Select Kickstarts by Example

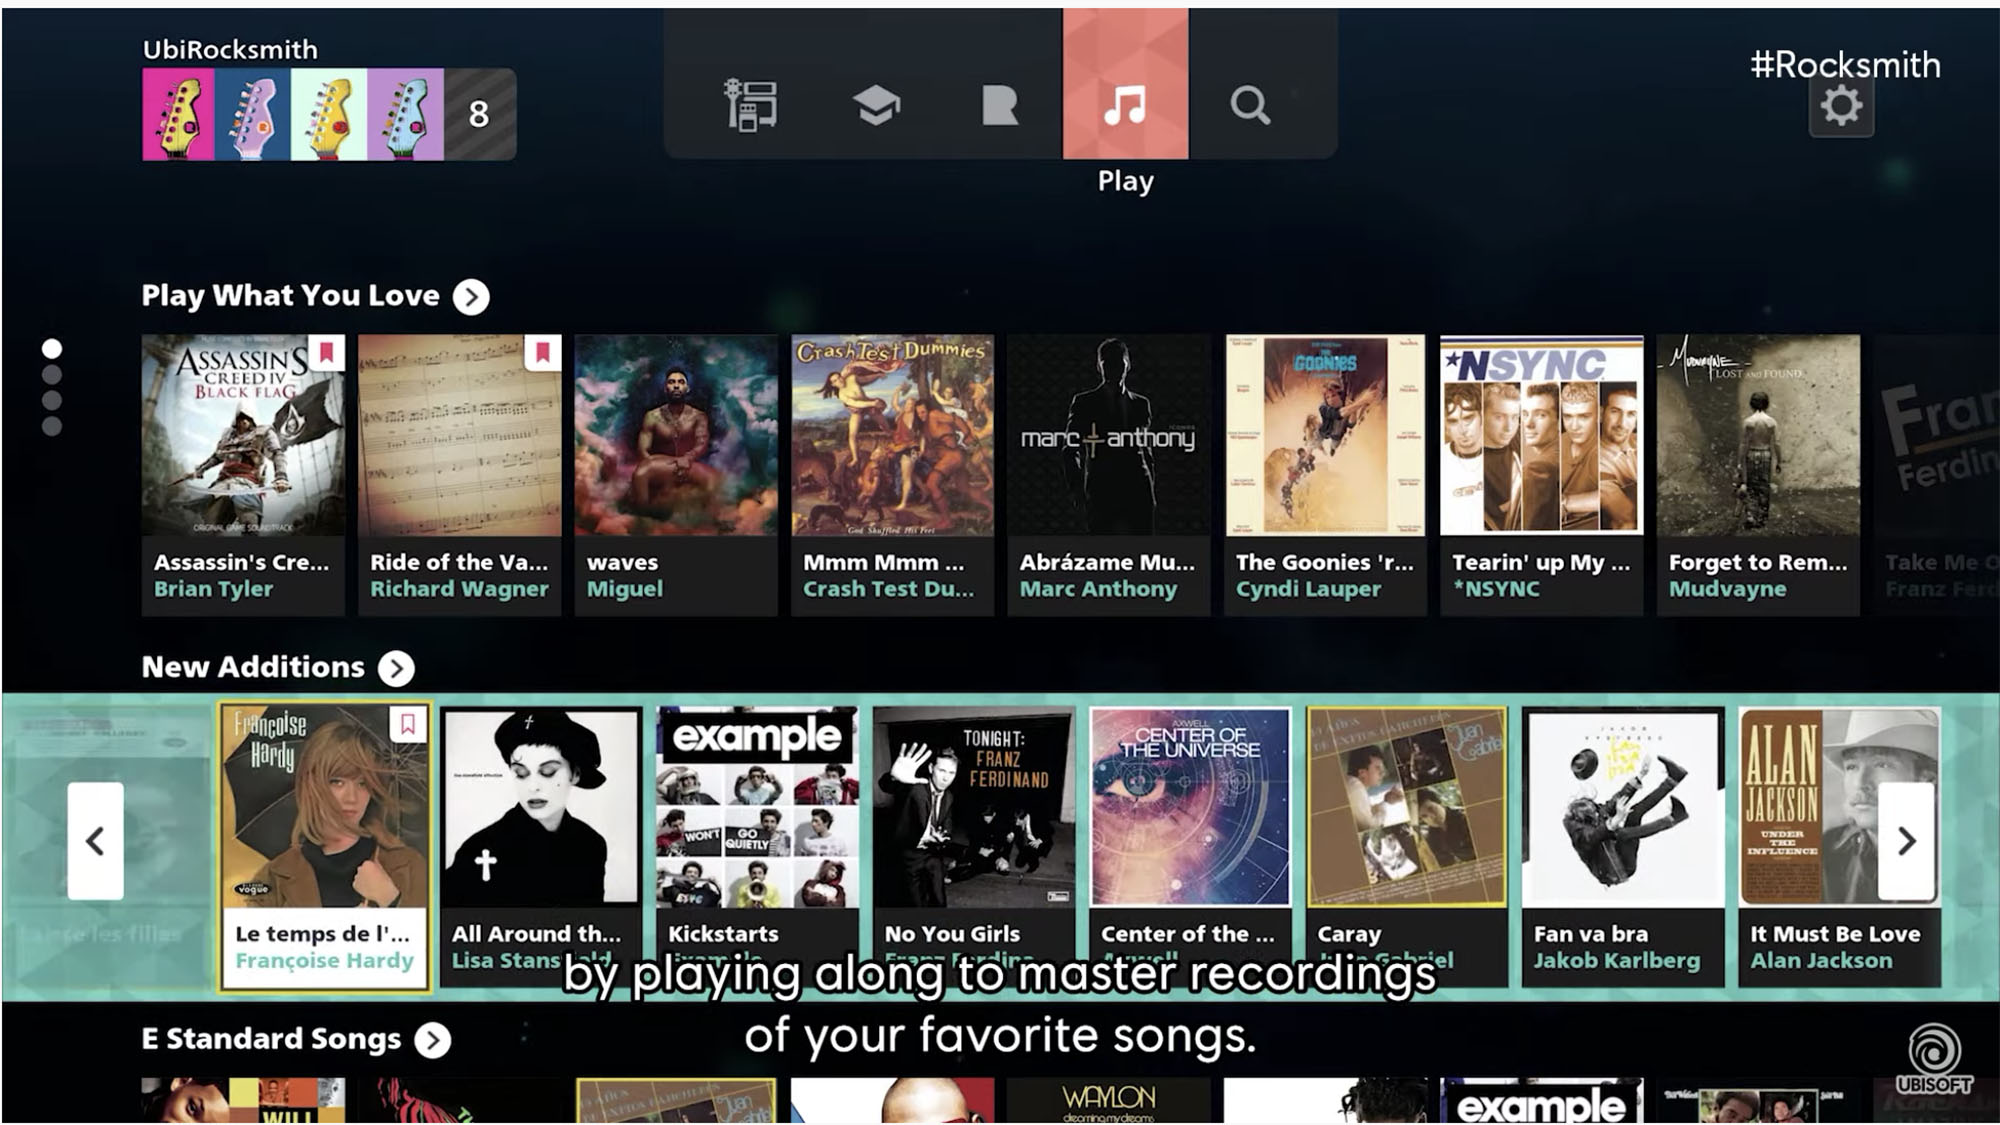pos(757,847)
